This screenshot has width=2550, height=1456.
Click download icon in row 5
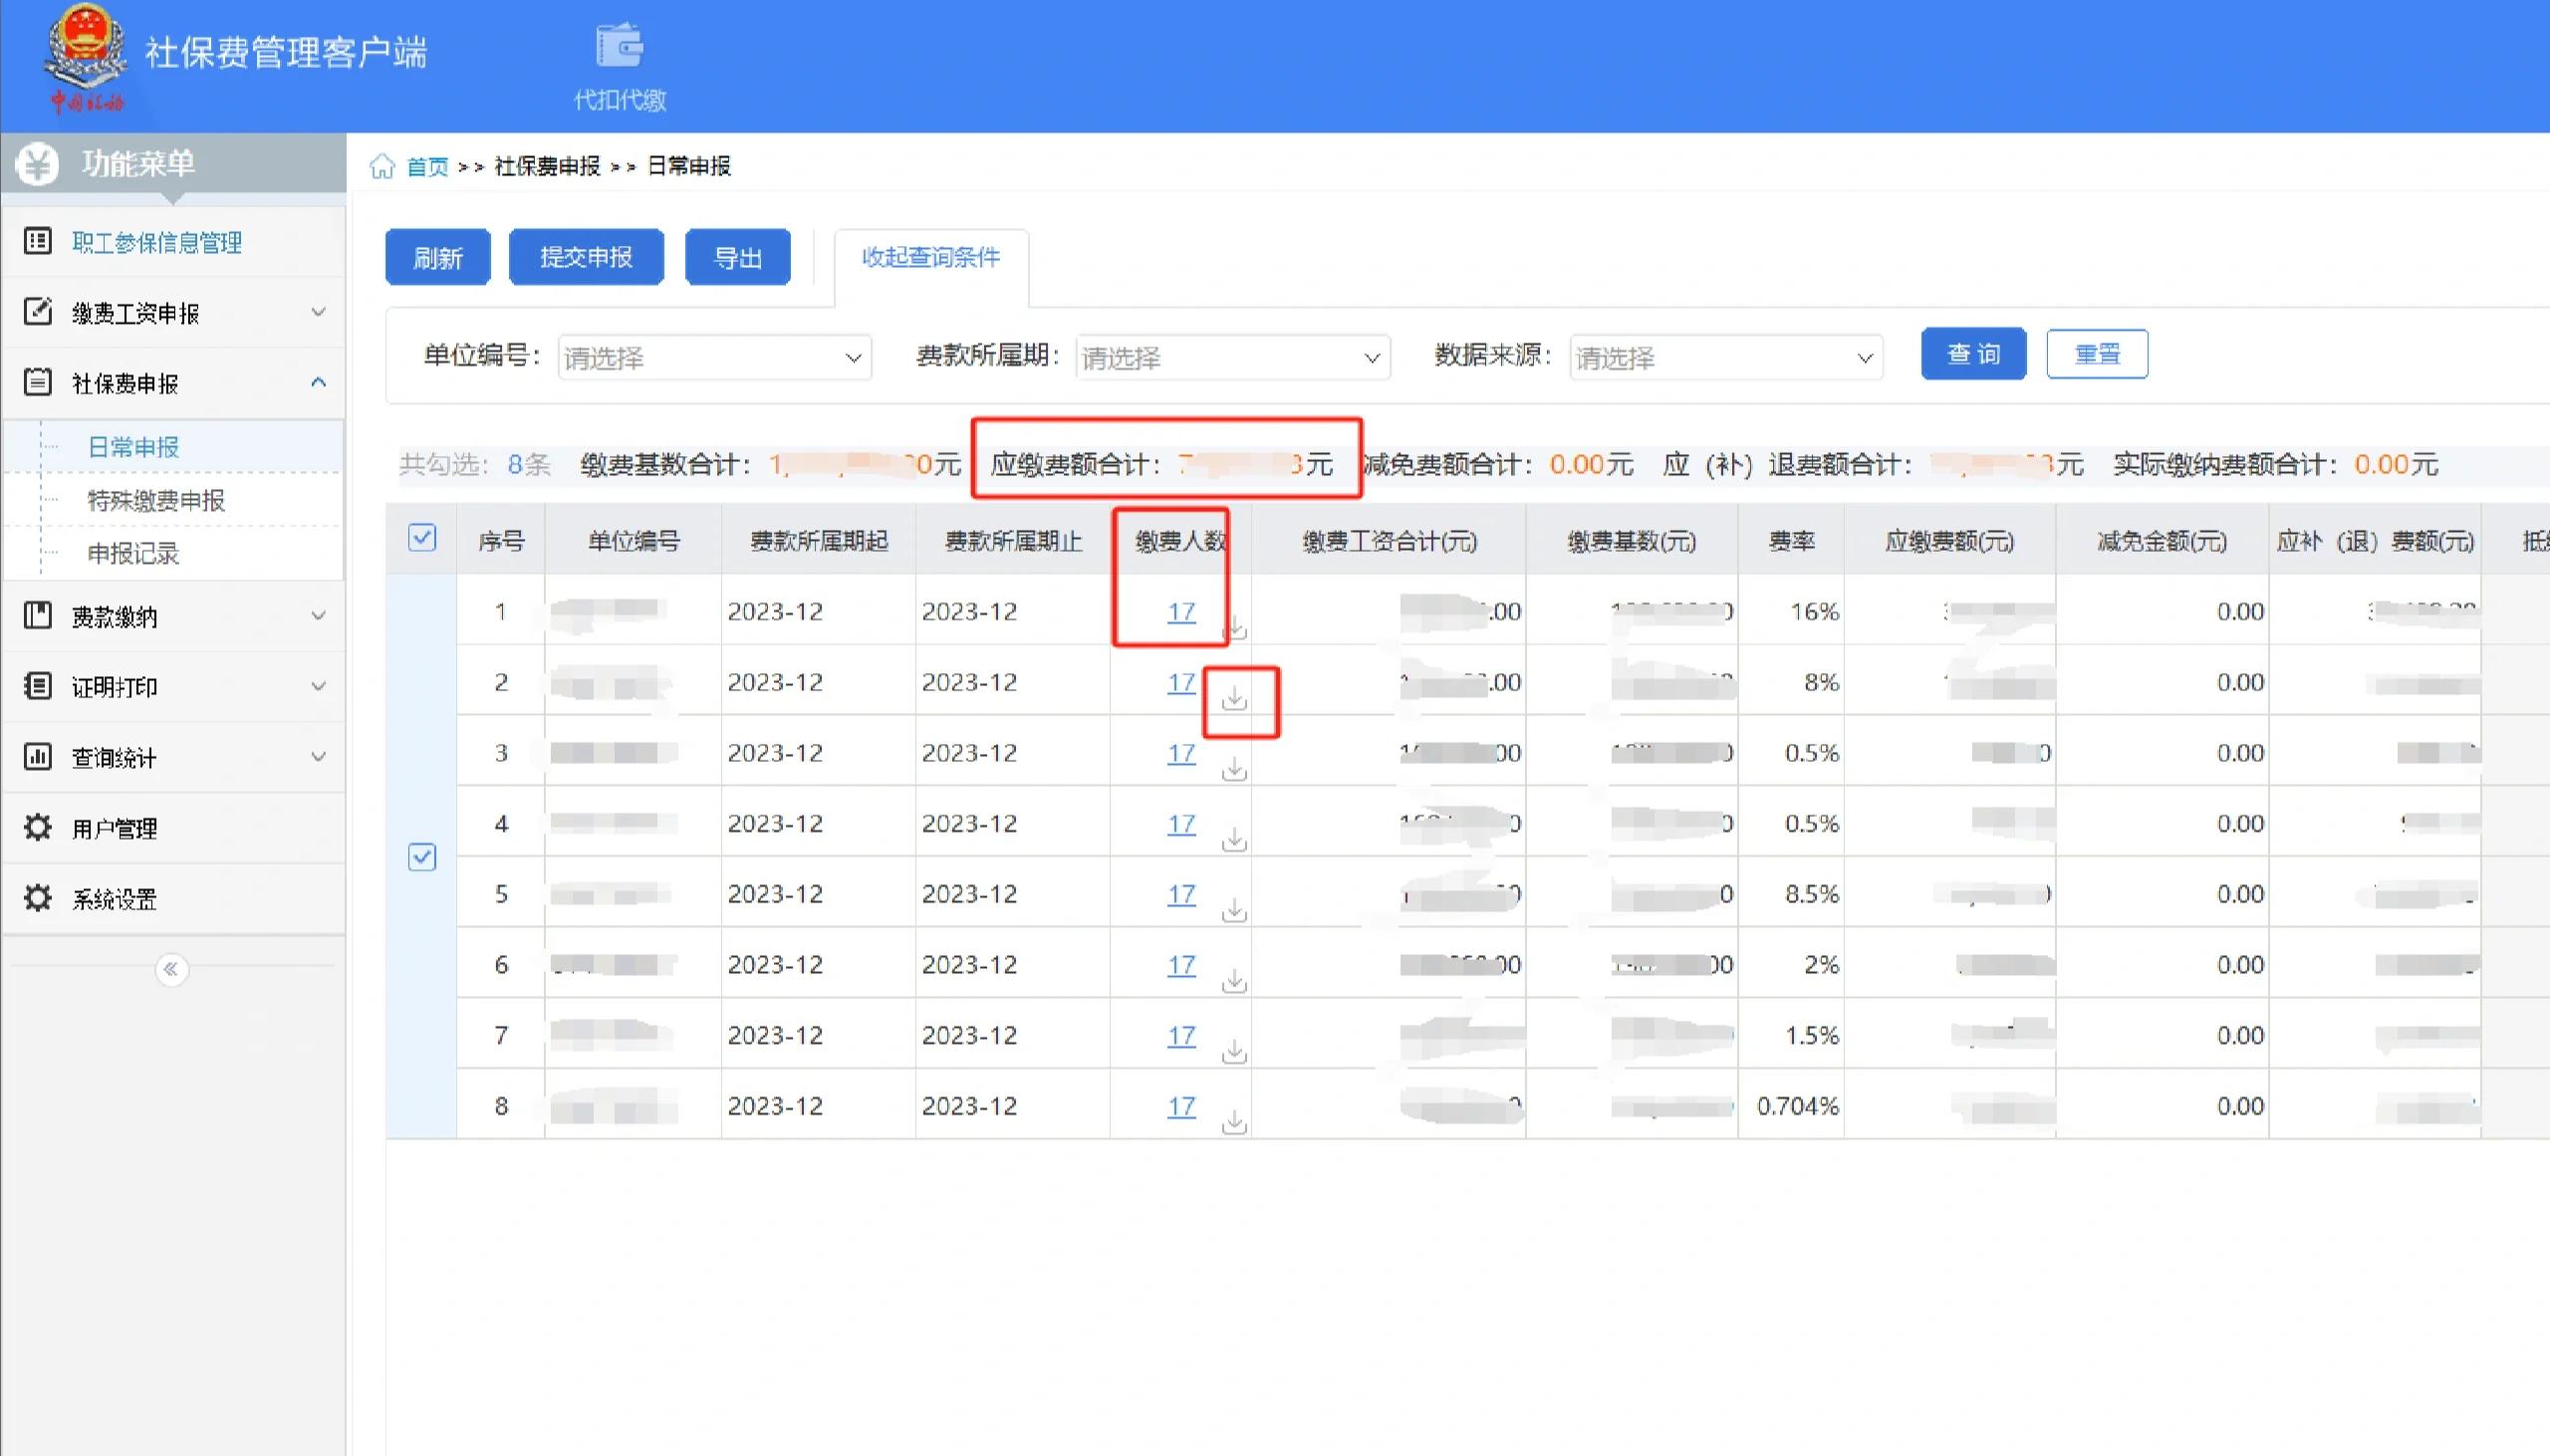[x=1235, y=909]
